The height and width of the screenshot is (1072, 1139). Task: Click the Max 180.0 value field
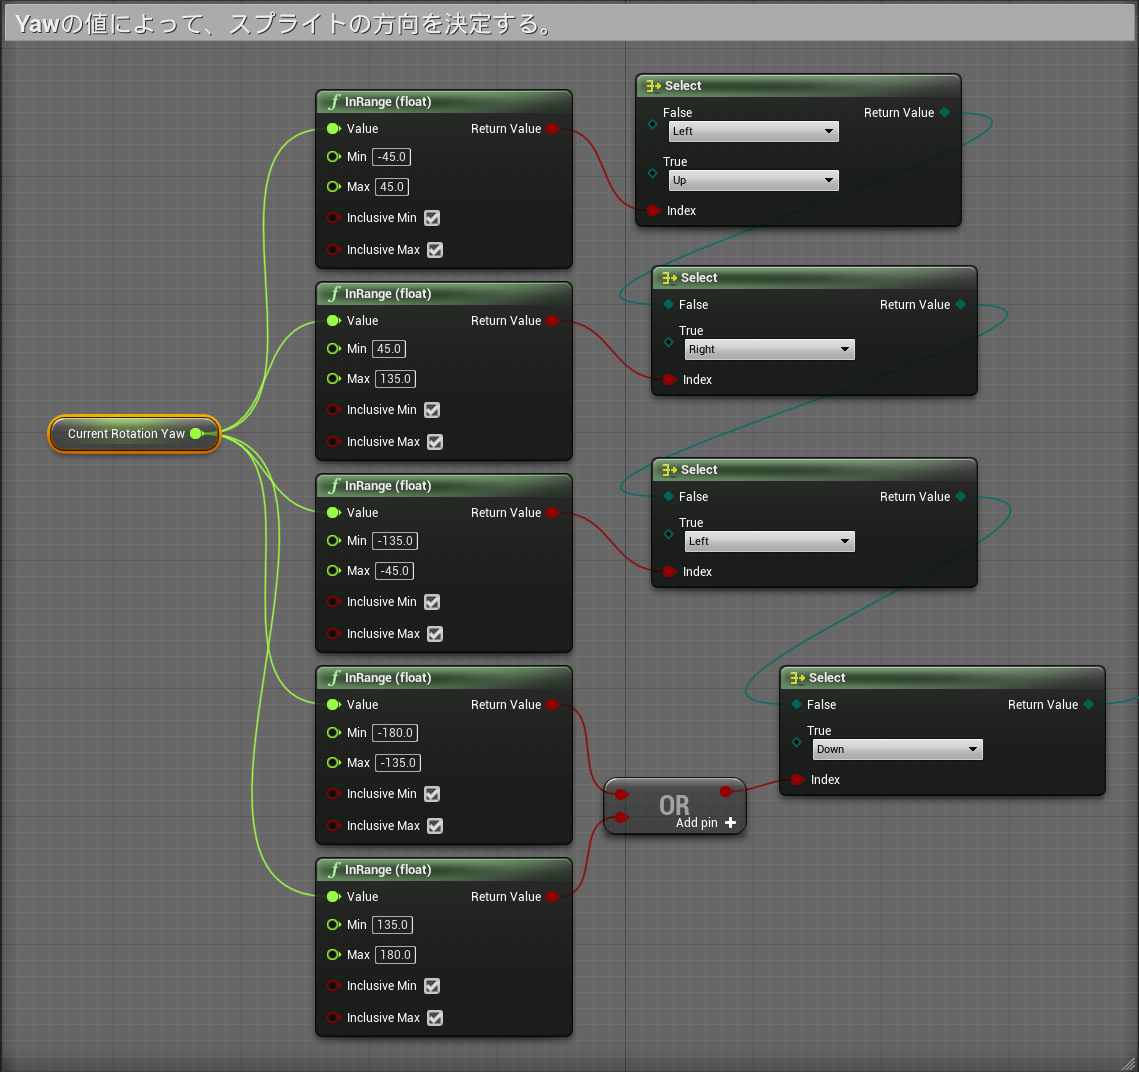(x=396, y=955)
